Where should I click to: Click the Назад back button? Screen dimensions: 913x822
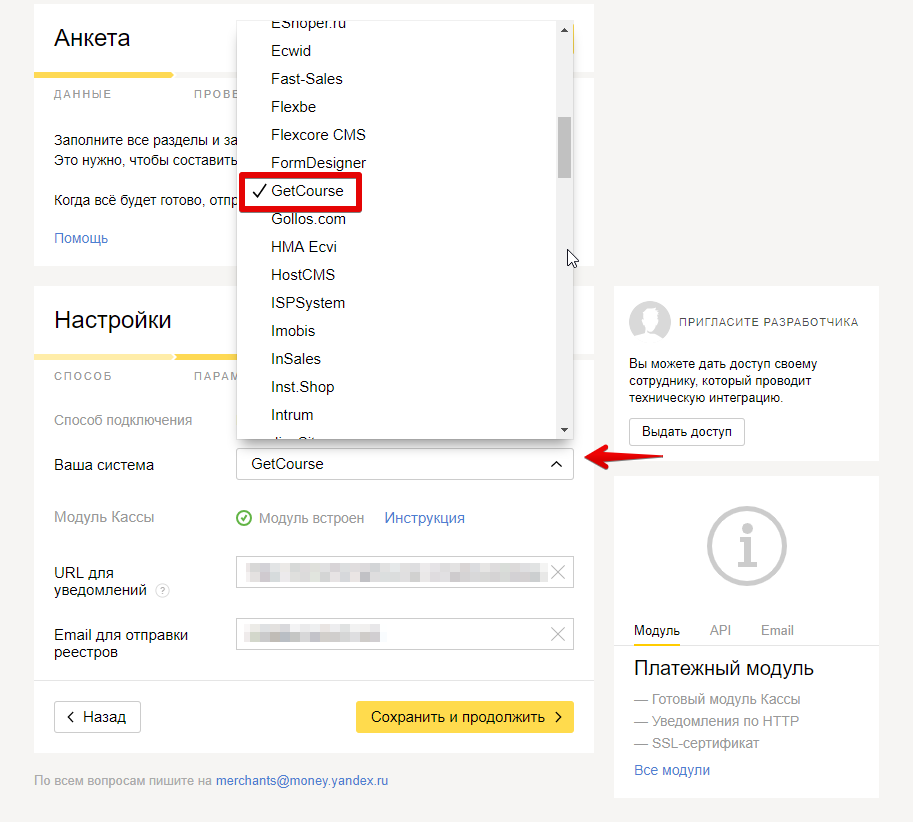point(97,717)
